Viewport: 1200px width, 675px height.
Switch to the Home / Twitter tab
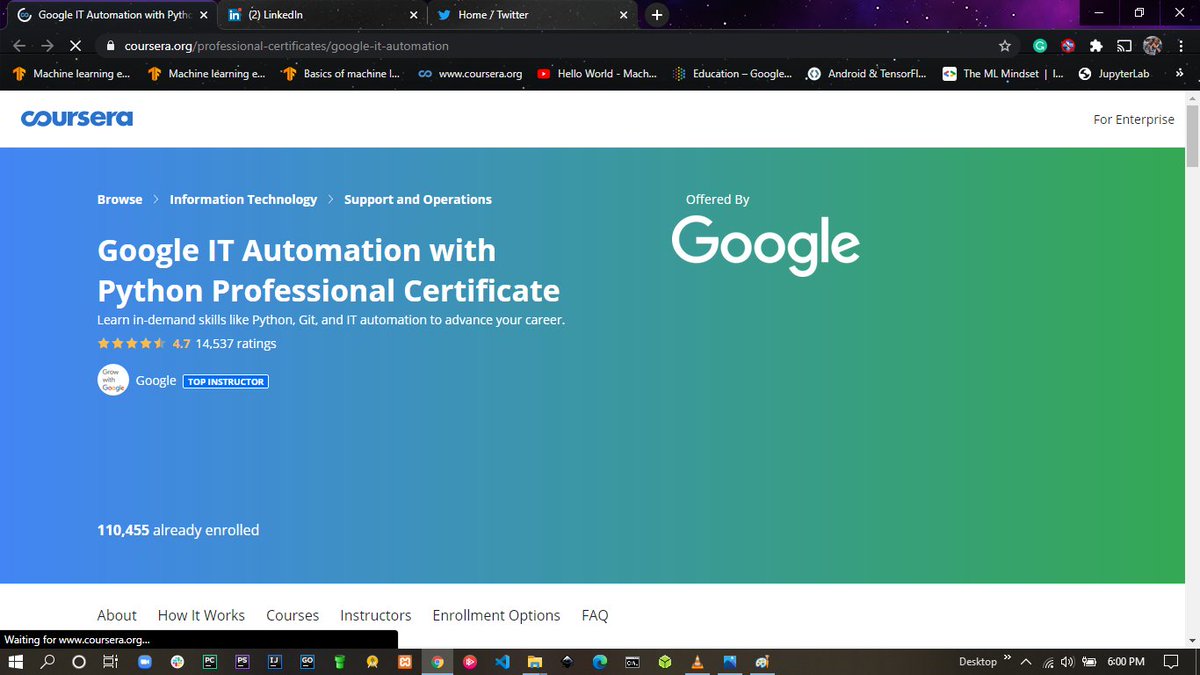(520, 16)
